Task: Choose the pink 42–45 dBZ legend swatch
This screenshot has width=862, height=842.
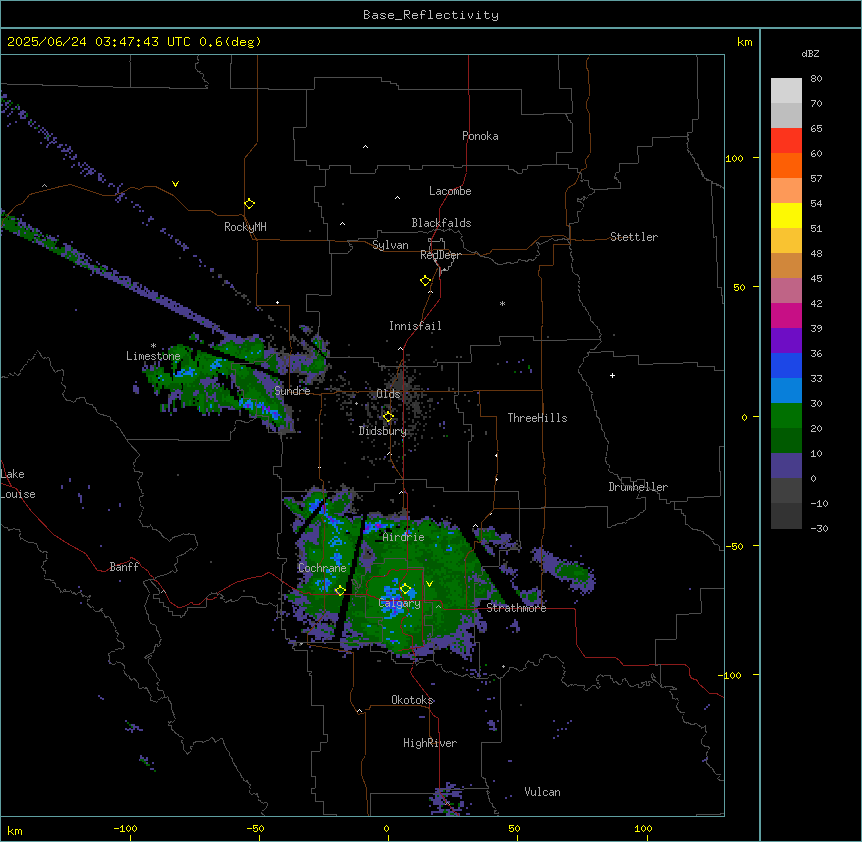Action: tap(786, 291)
